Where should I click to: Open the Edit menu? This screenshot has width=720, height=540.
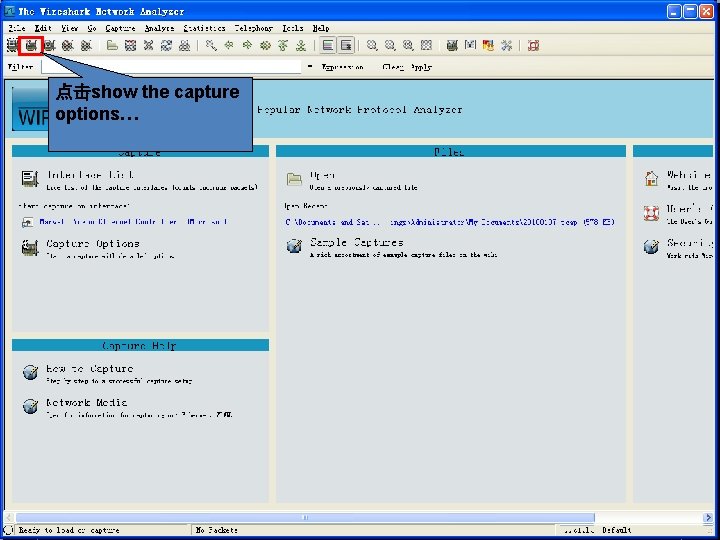[x=43, y=28]
